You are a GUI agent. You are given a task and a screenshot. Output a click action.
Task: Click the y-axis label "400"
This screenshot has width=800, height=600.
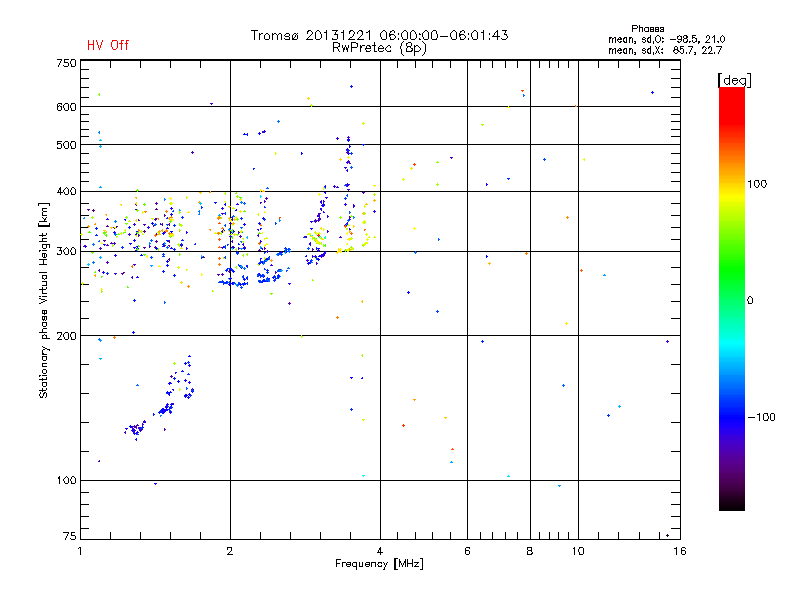[66, 191]
